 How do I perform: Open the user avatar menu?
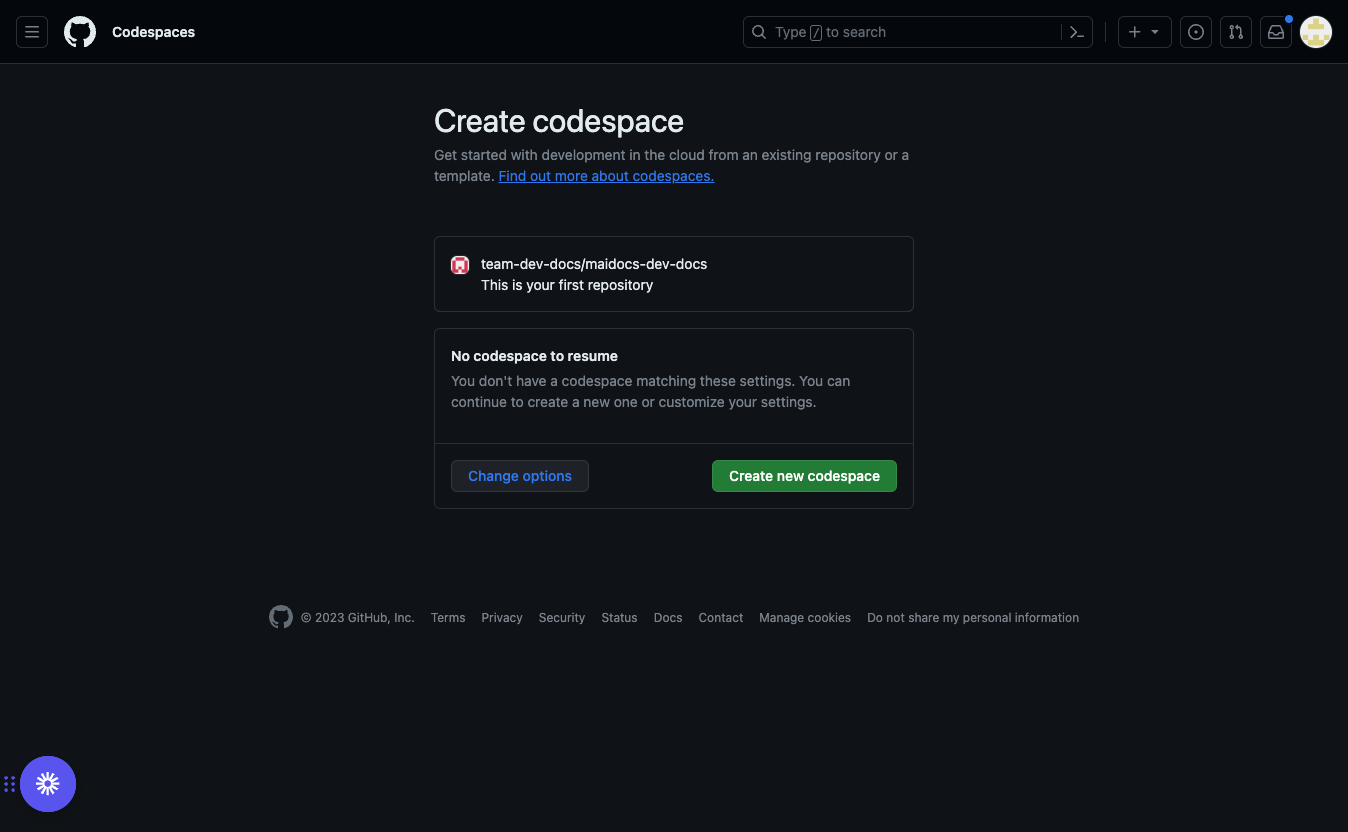[x=1315, y=32]
